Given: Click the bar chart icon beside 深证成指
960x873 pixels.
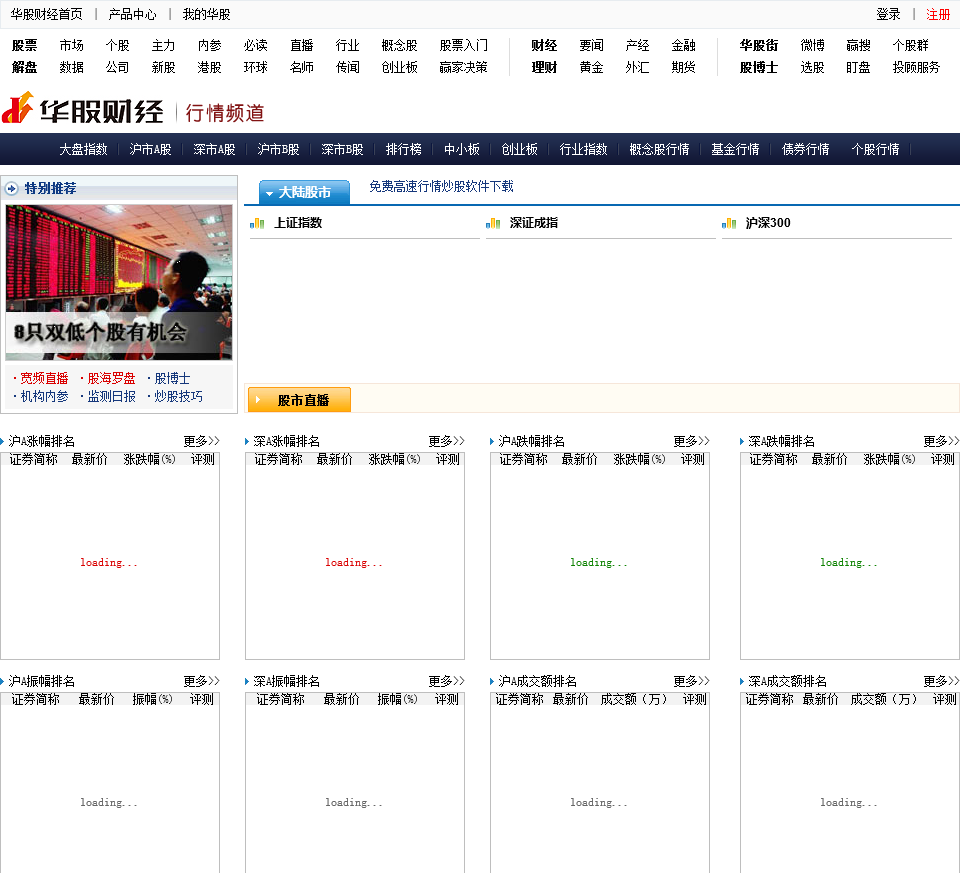Looking at the screenshot, I should 493,223.
